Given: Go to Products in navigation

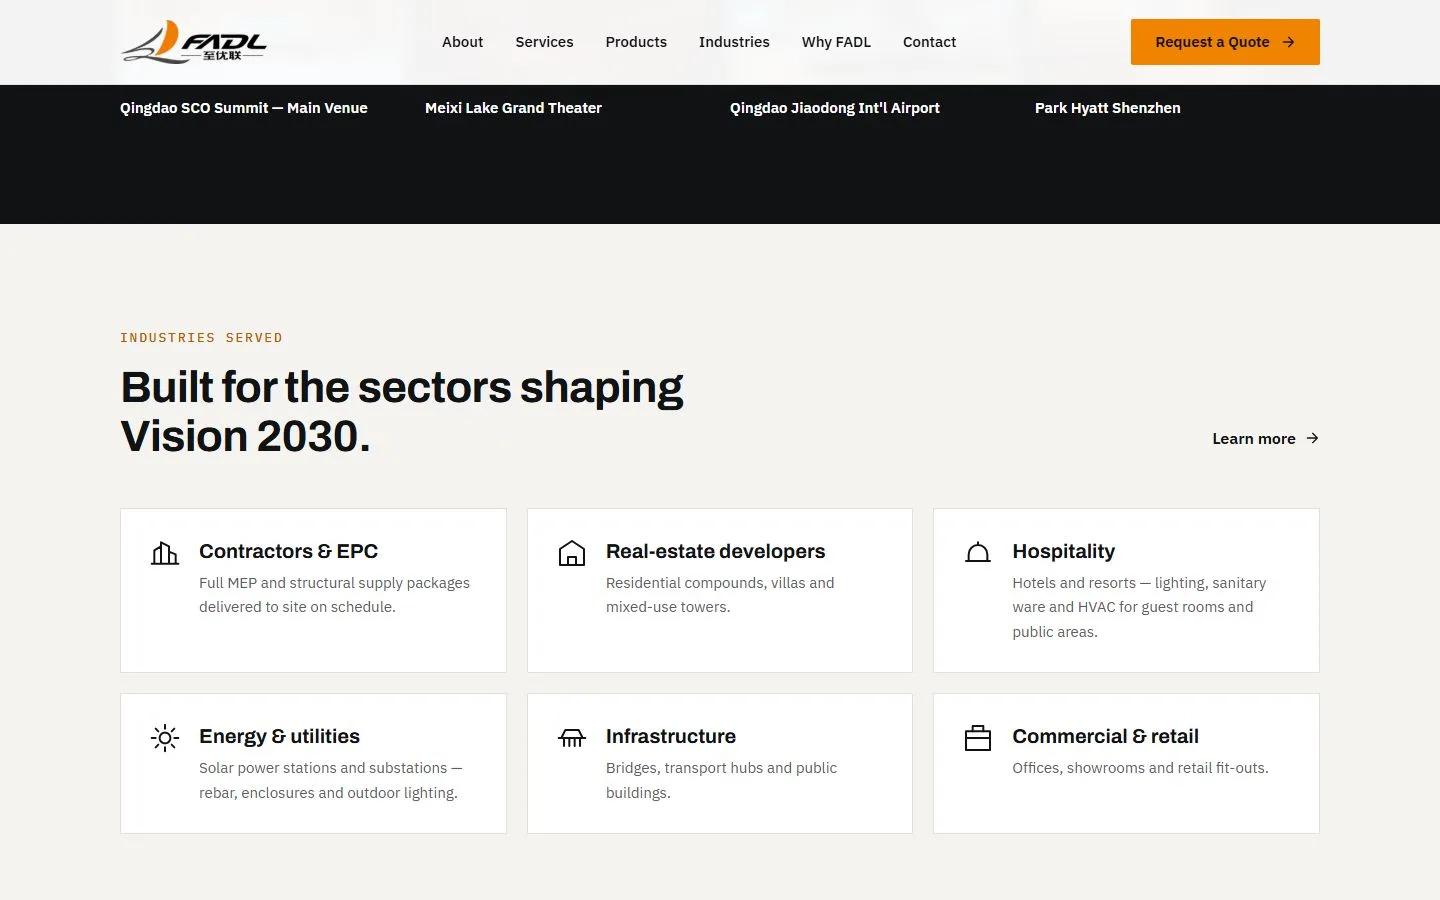Looking at the screenshot, I should (x=636, y=42).
